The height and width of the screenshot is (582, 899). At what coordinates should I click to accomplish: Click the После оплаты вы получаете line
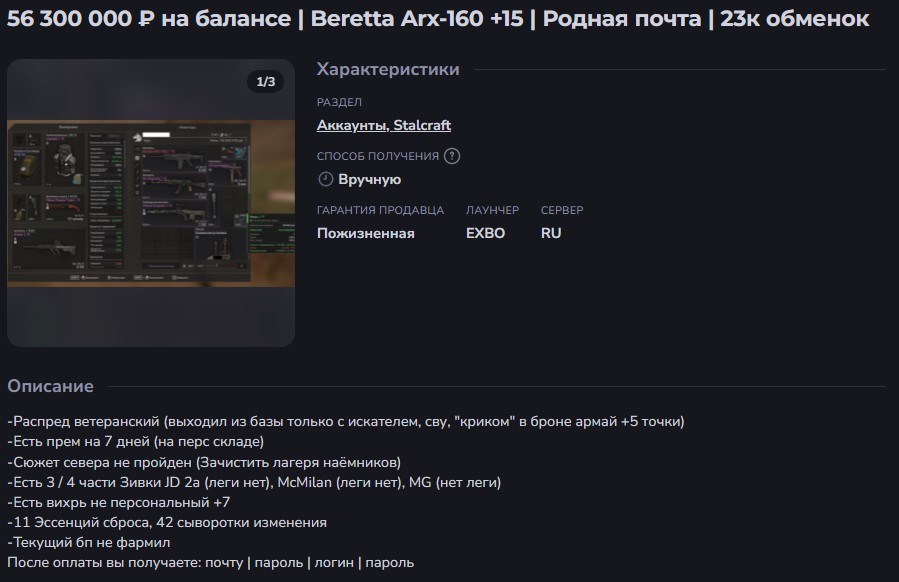click(x=210, y=562)
